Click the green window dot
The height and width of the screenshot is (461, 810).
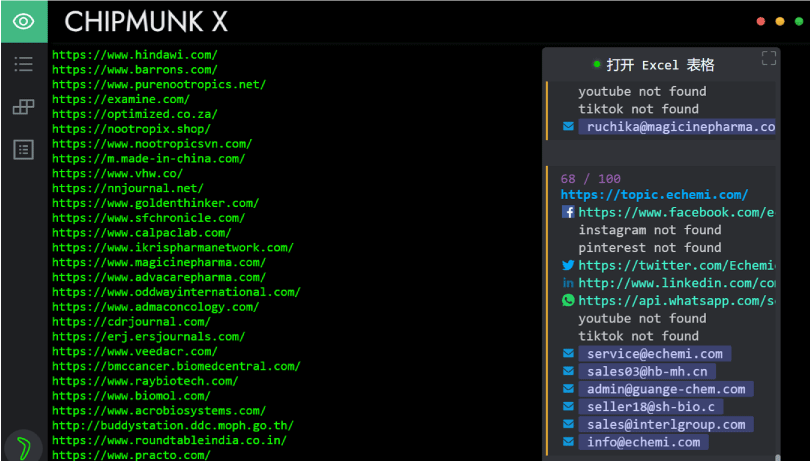tap(799, 21)
